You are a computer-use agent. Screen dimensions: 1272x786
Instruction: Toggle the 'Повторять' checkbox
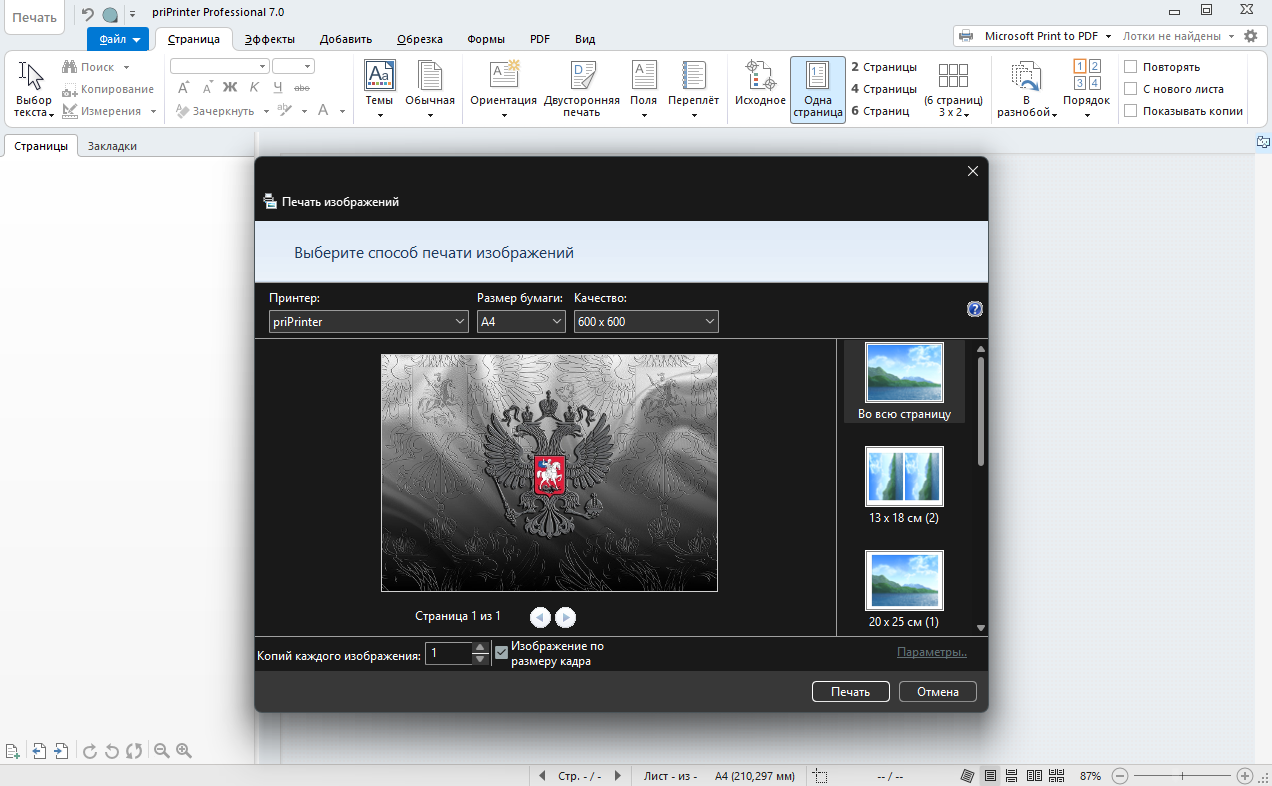(x=1131, y=67)
